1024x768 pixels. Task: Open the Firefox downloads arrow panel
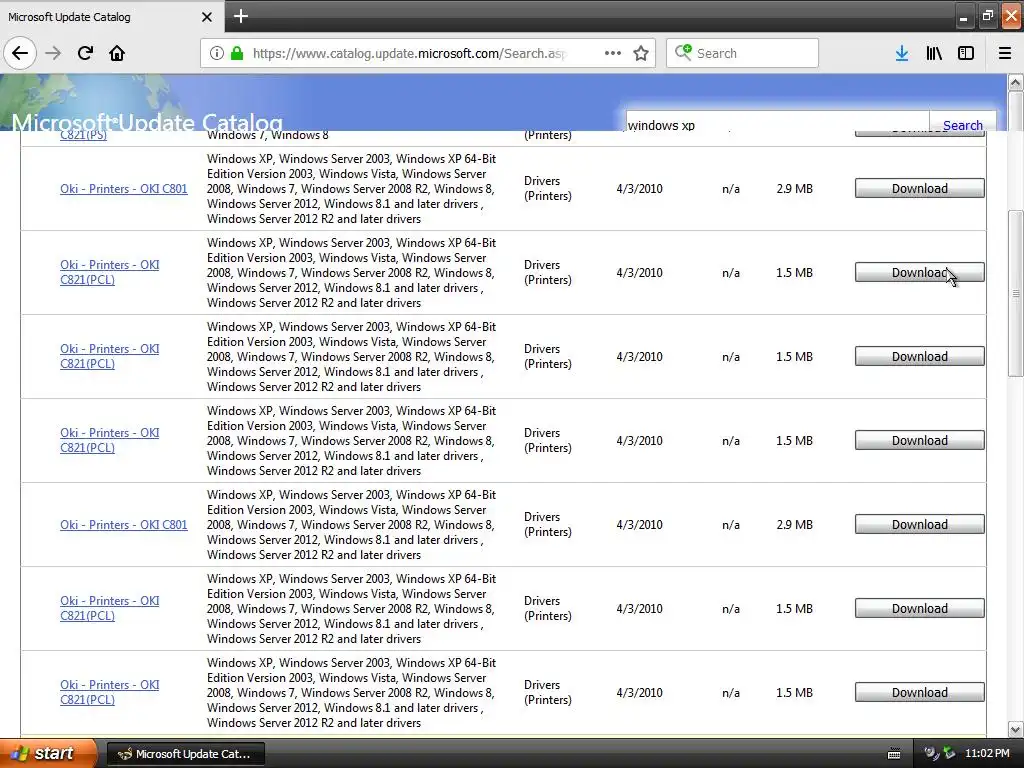click(x=902, y=53)
